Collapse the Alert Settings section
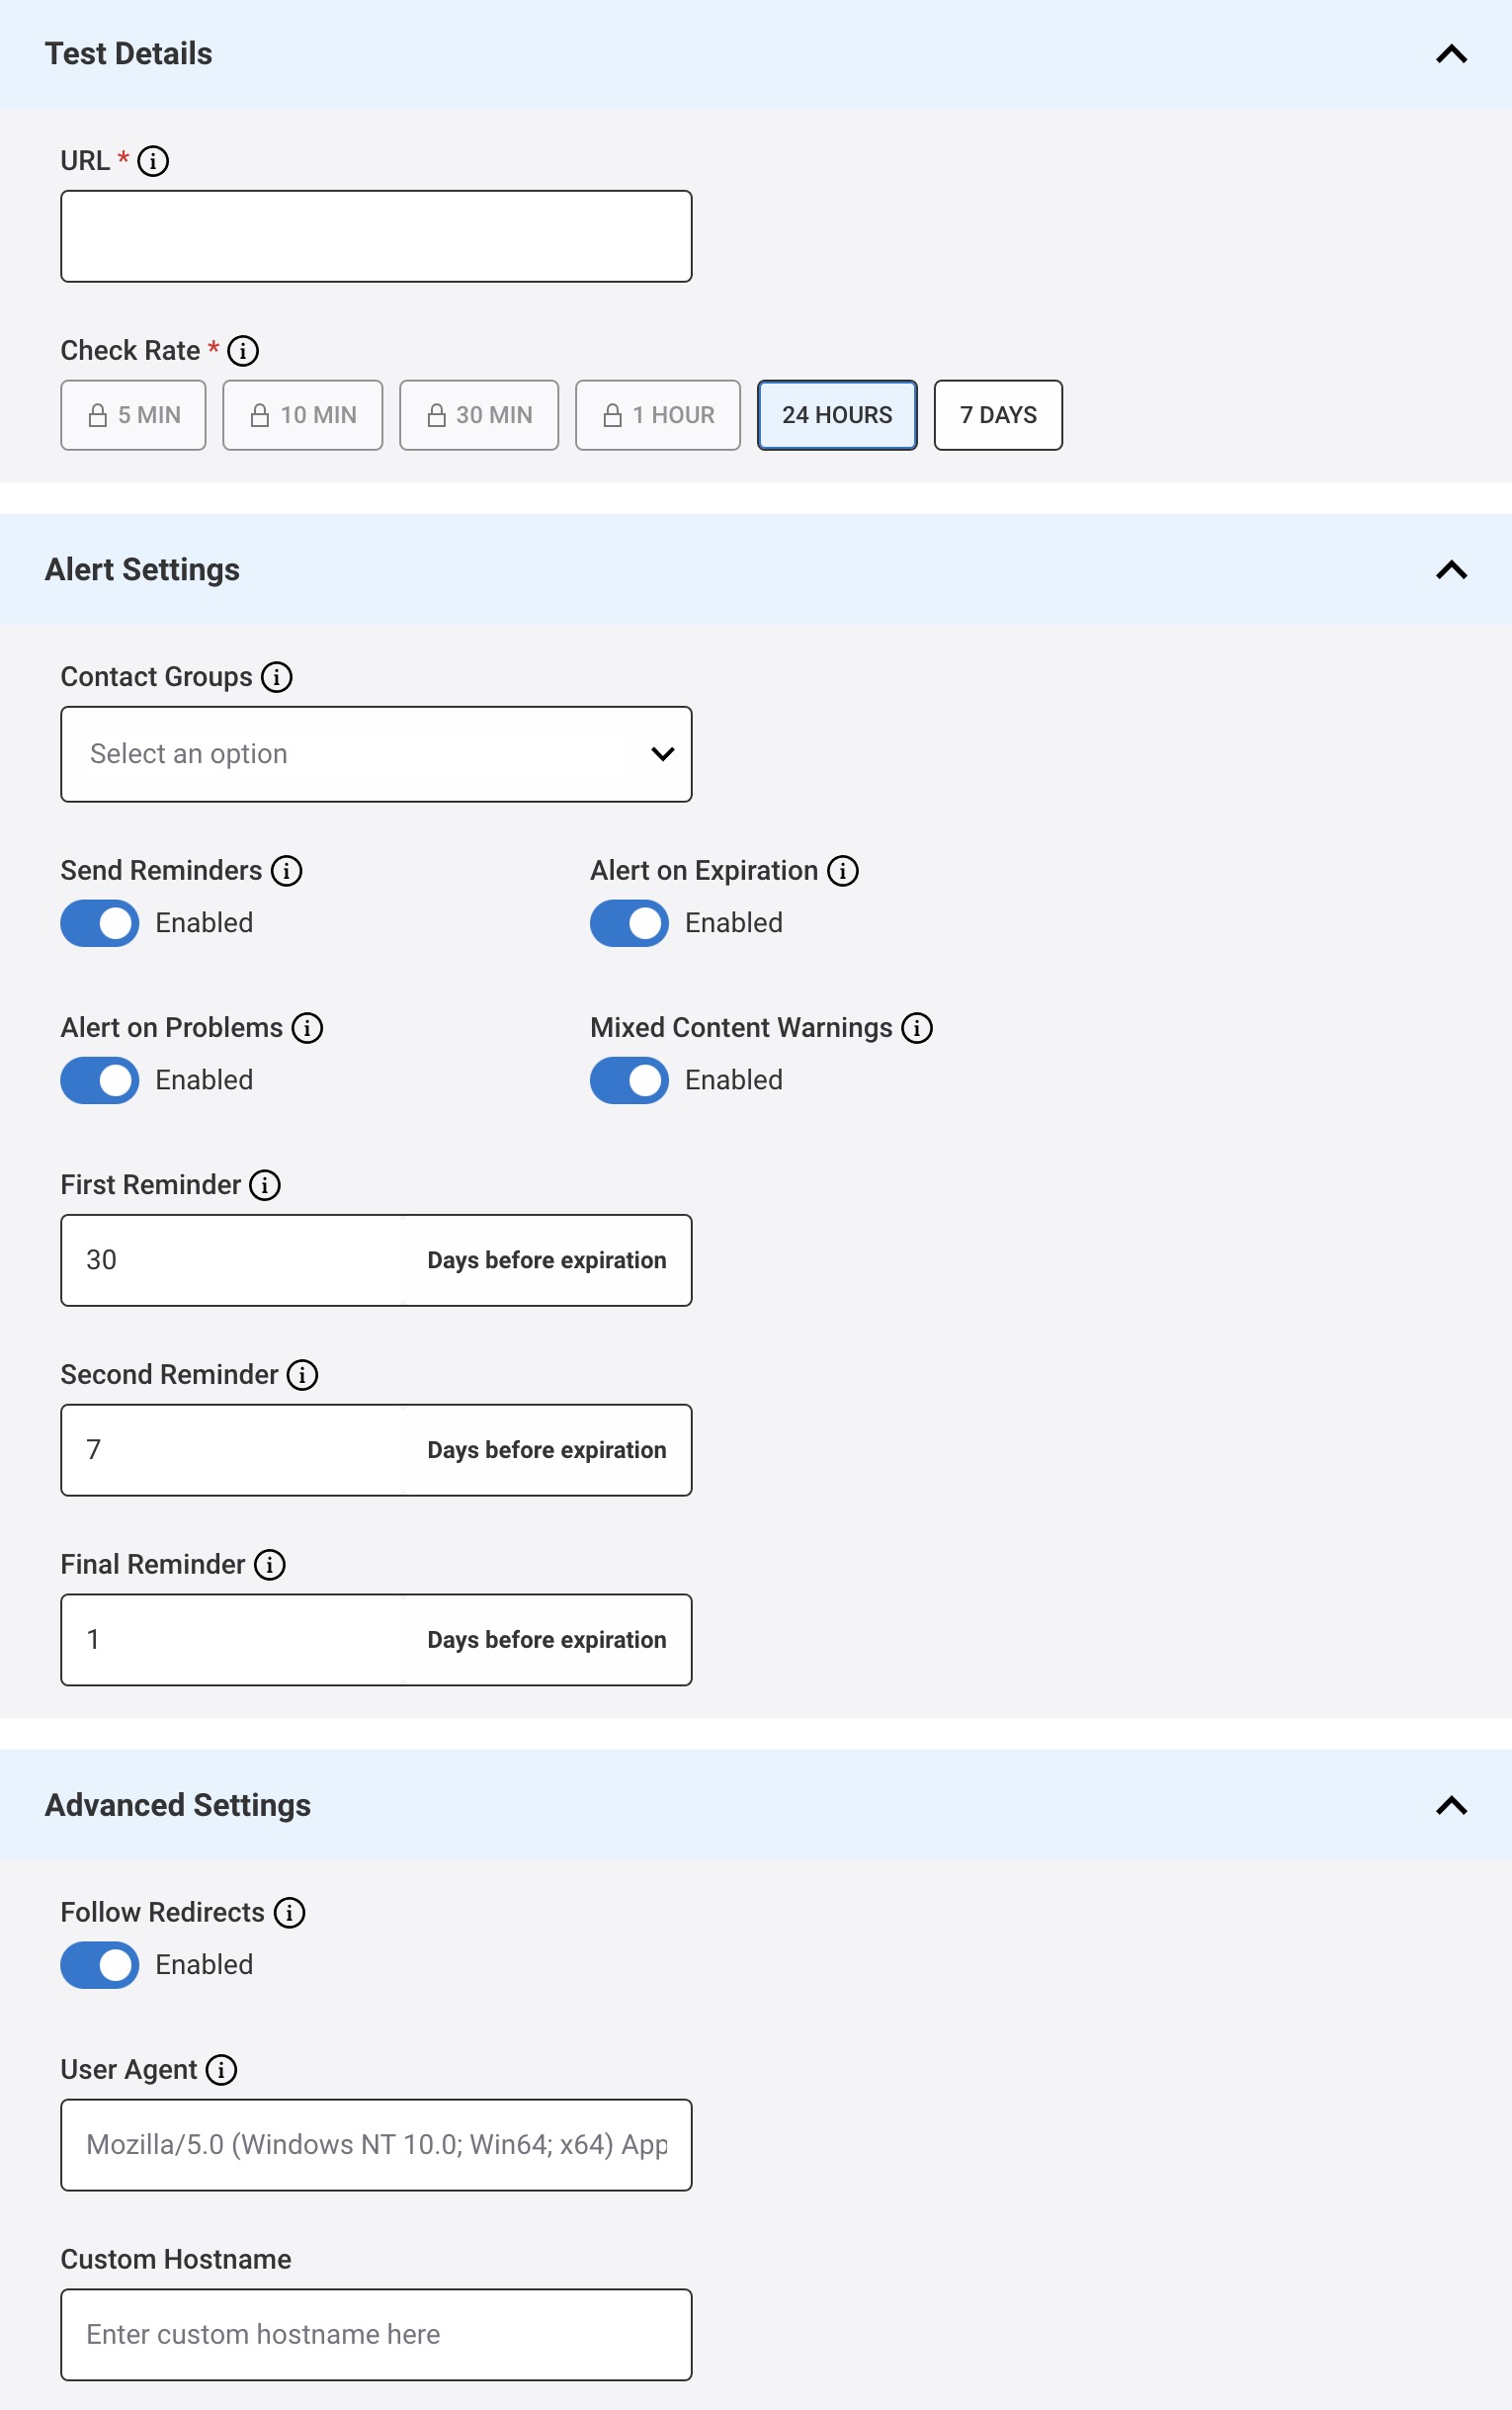 (1451, 570)
